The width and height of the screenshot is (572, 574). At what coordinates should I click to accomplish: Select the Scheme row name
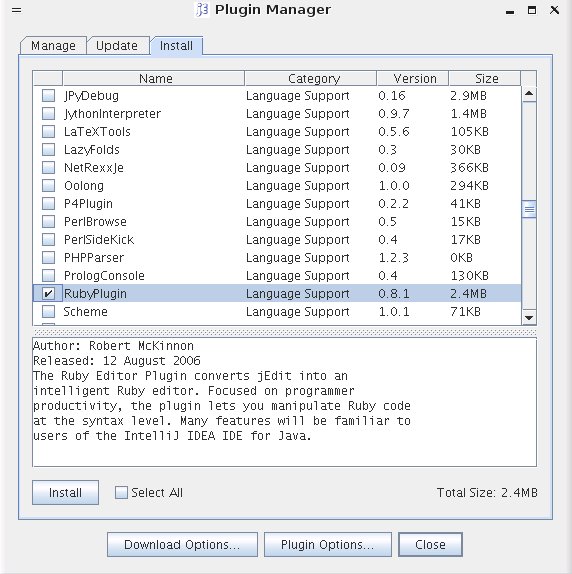(x=86, y=312)
